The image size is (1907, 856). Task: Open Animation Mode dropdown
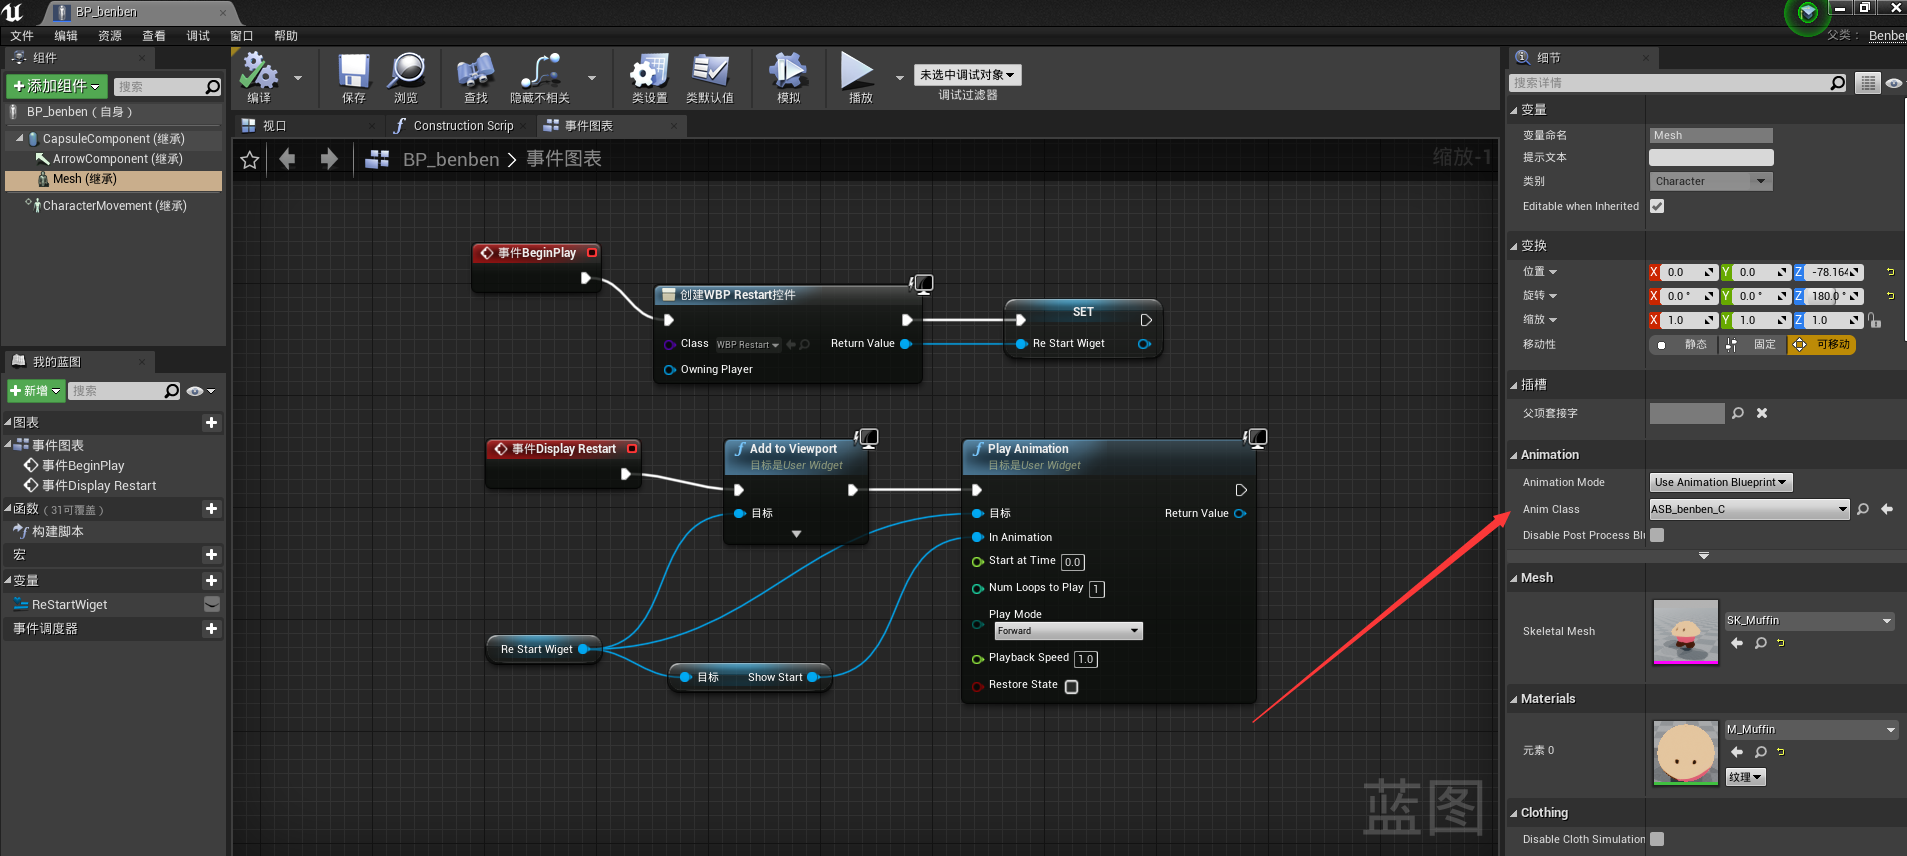pos(1720,482)
